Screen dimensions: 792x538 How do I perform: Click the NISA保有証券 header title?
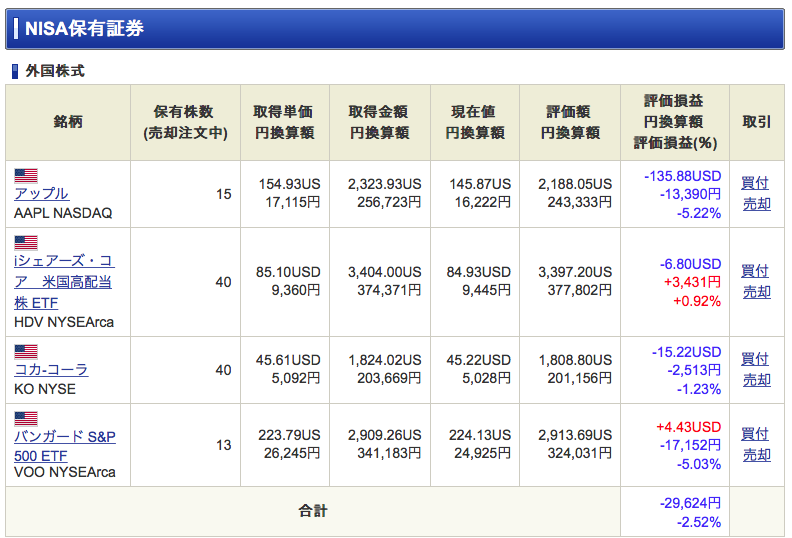coord(84,28)
